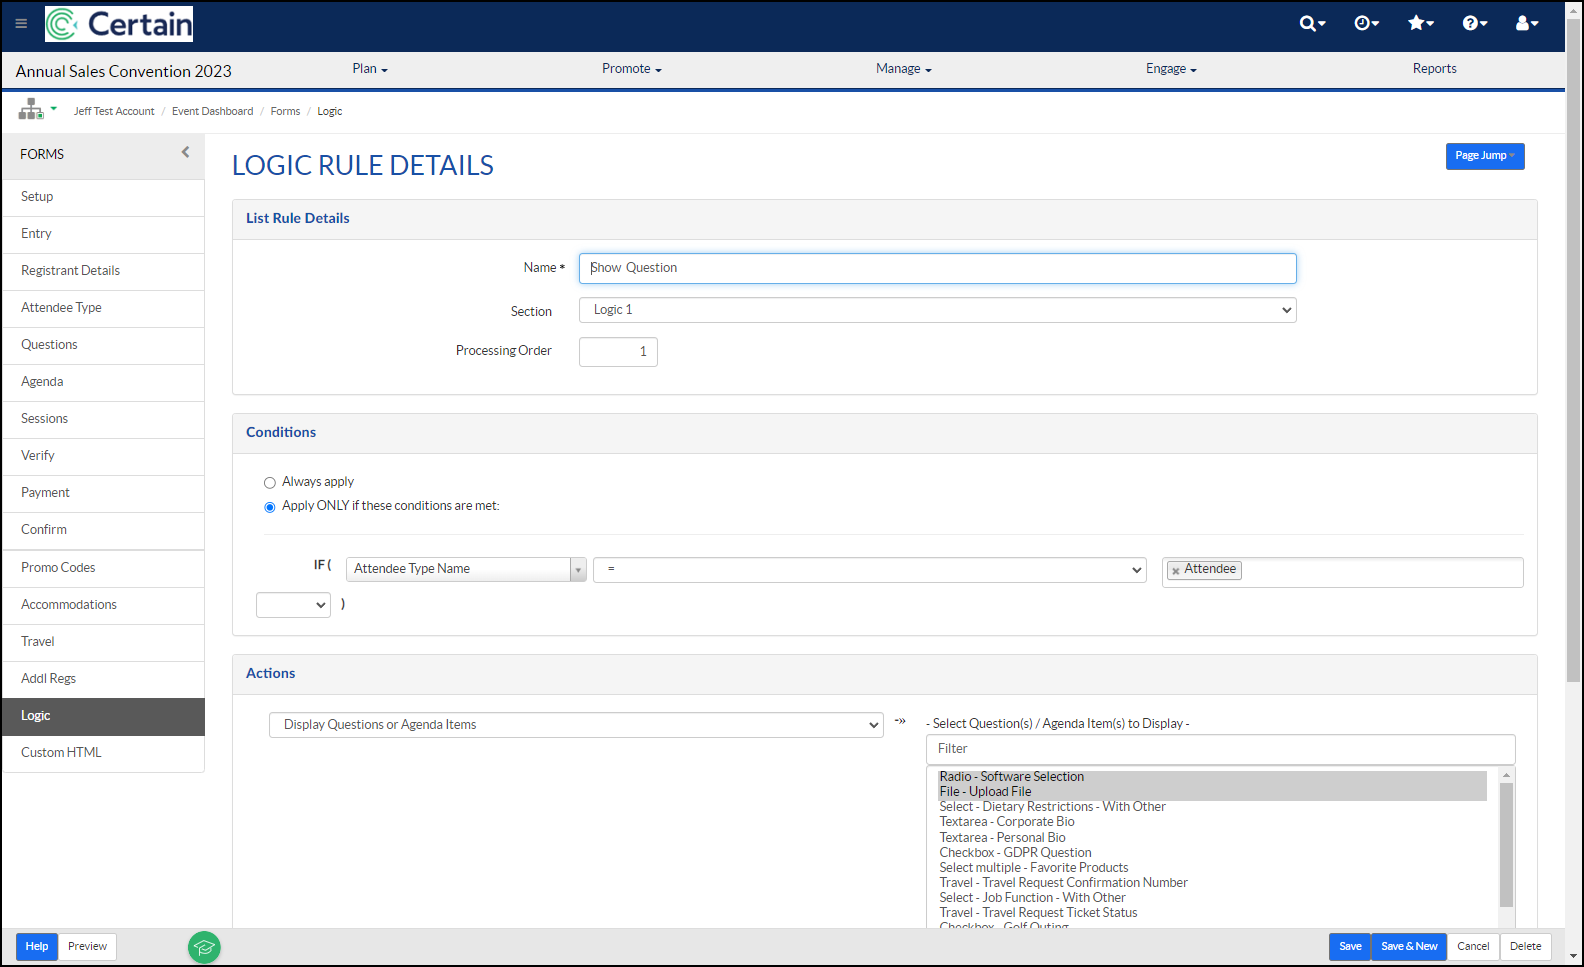This screenshot has width=1584, height=967.
Task: Open the recent history clock icon
Action: 1366,23
